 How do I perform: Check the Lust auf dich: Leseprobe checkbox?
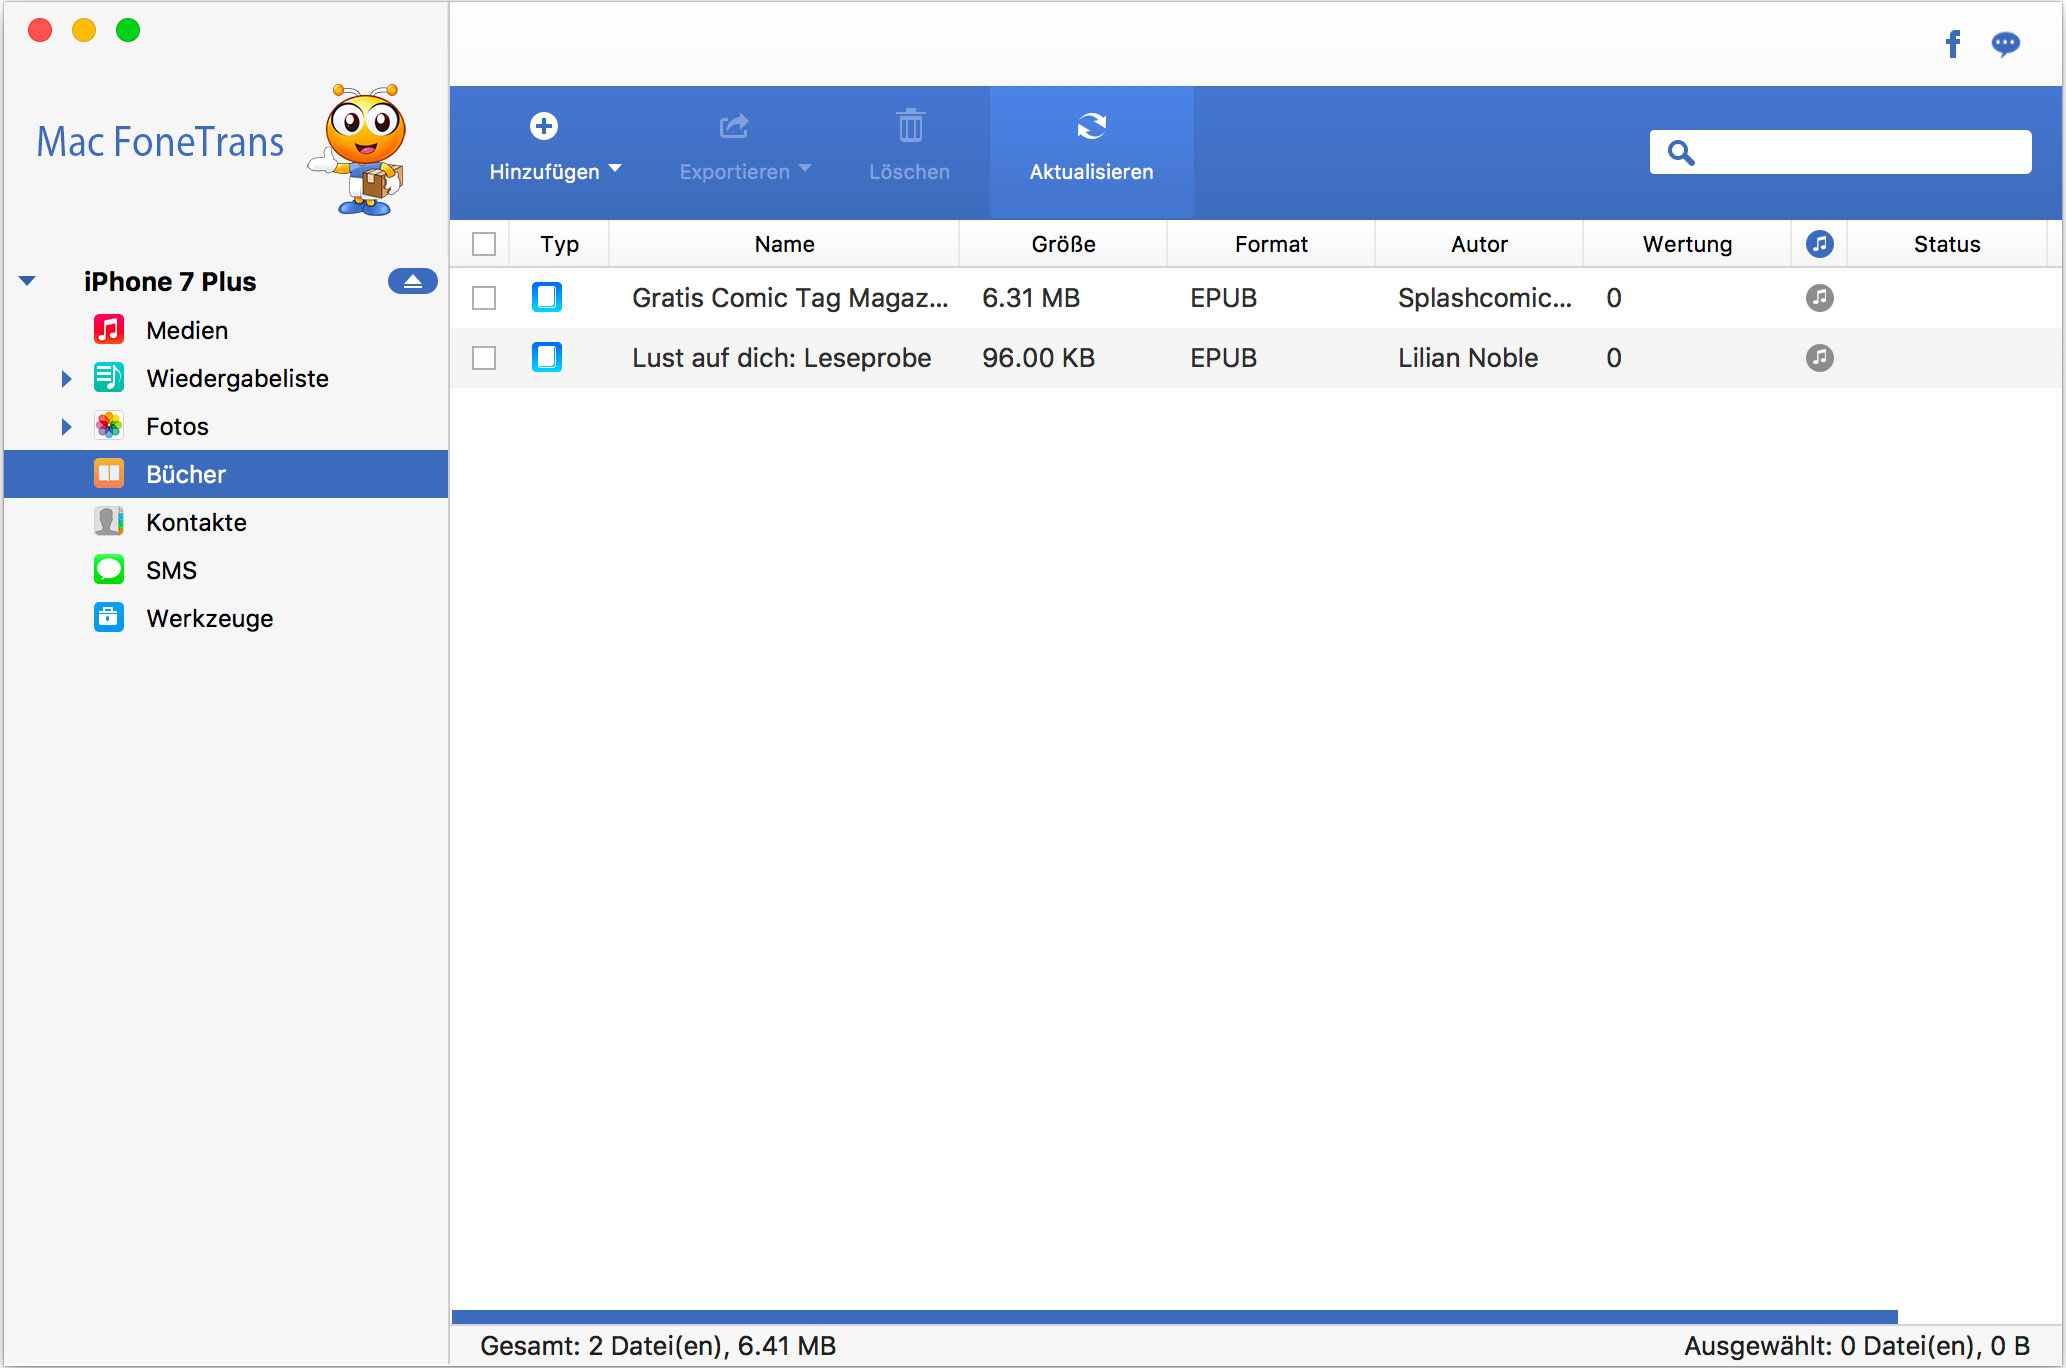pos(484,358)
